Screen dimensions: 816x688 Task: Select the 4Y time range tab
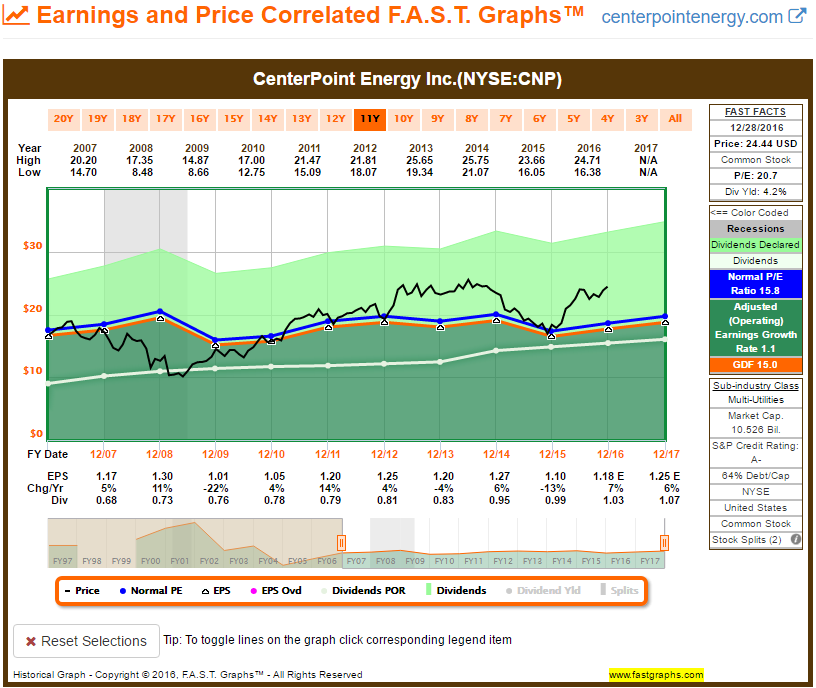[608, 119]
